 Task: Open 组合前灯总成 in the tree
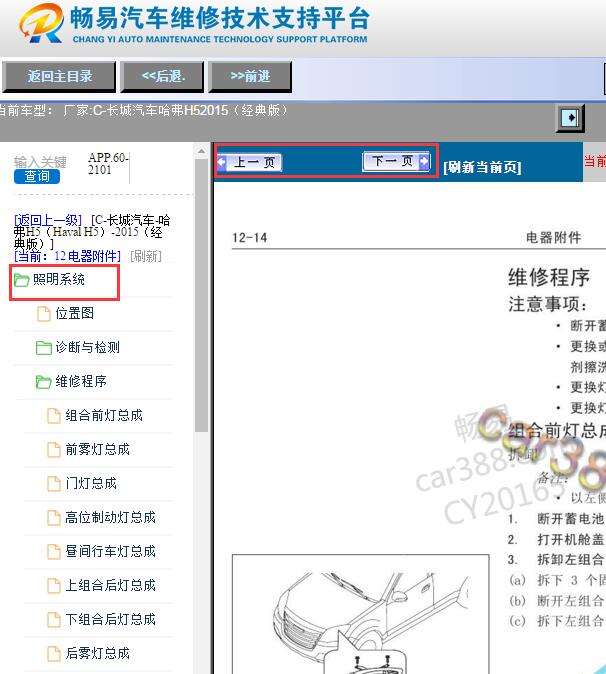click(x=104, y=416)
